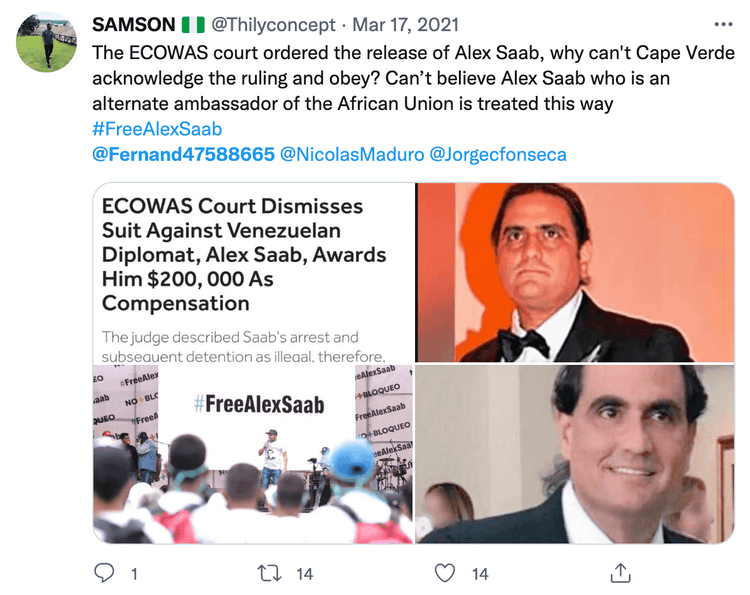View the photo of man in tuxedo
Screen dimensions: 750x595
coord(575,273)
